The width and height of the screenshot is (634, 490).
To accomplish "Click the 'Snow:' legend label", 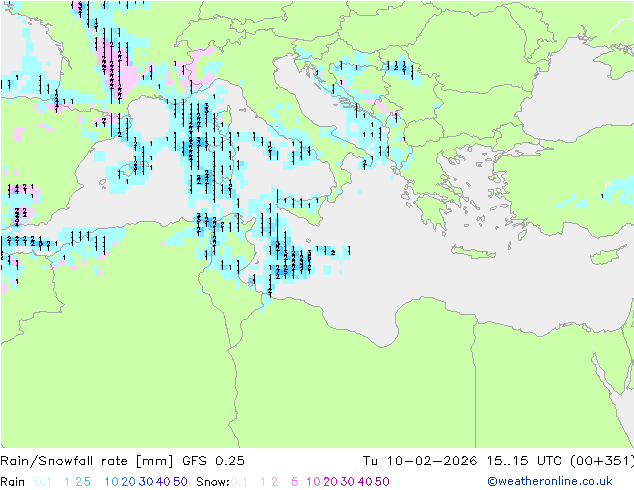I will [x=213, y=482].
